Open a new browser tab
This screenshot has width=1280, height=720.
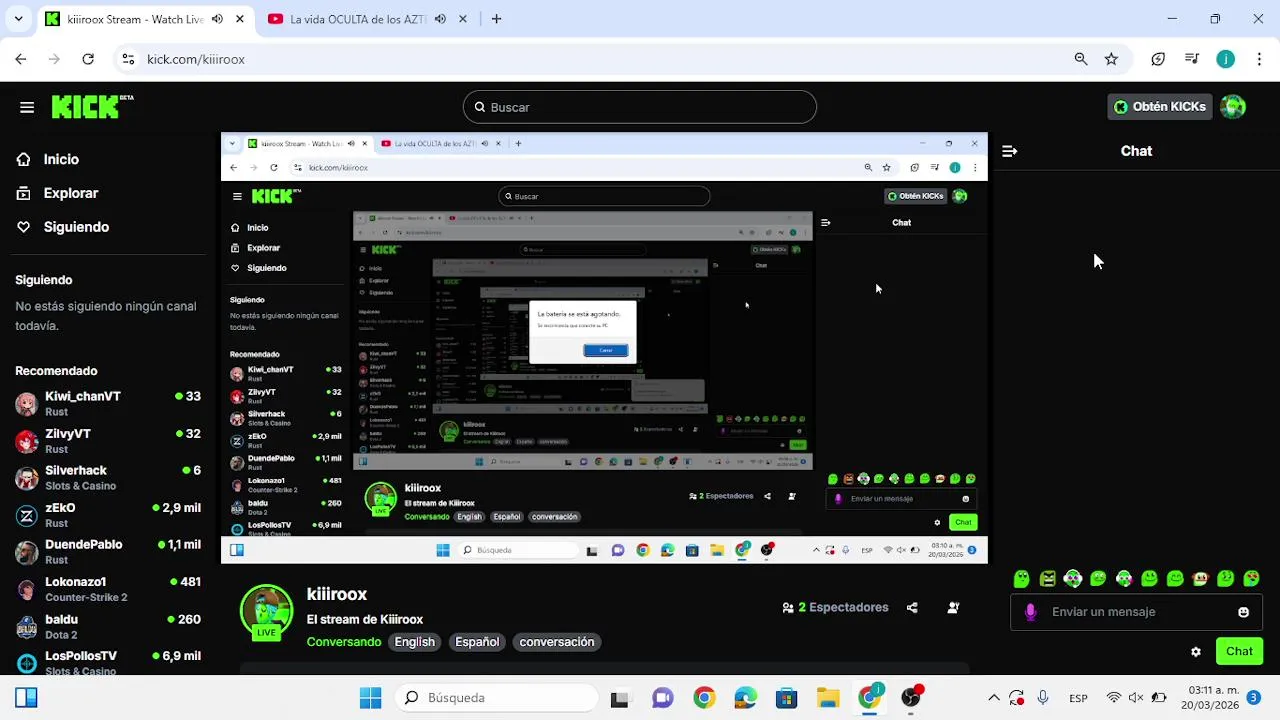(x=496, y=19)
